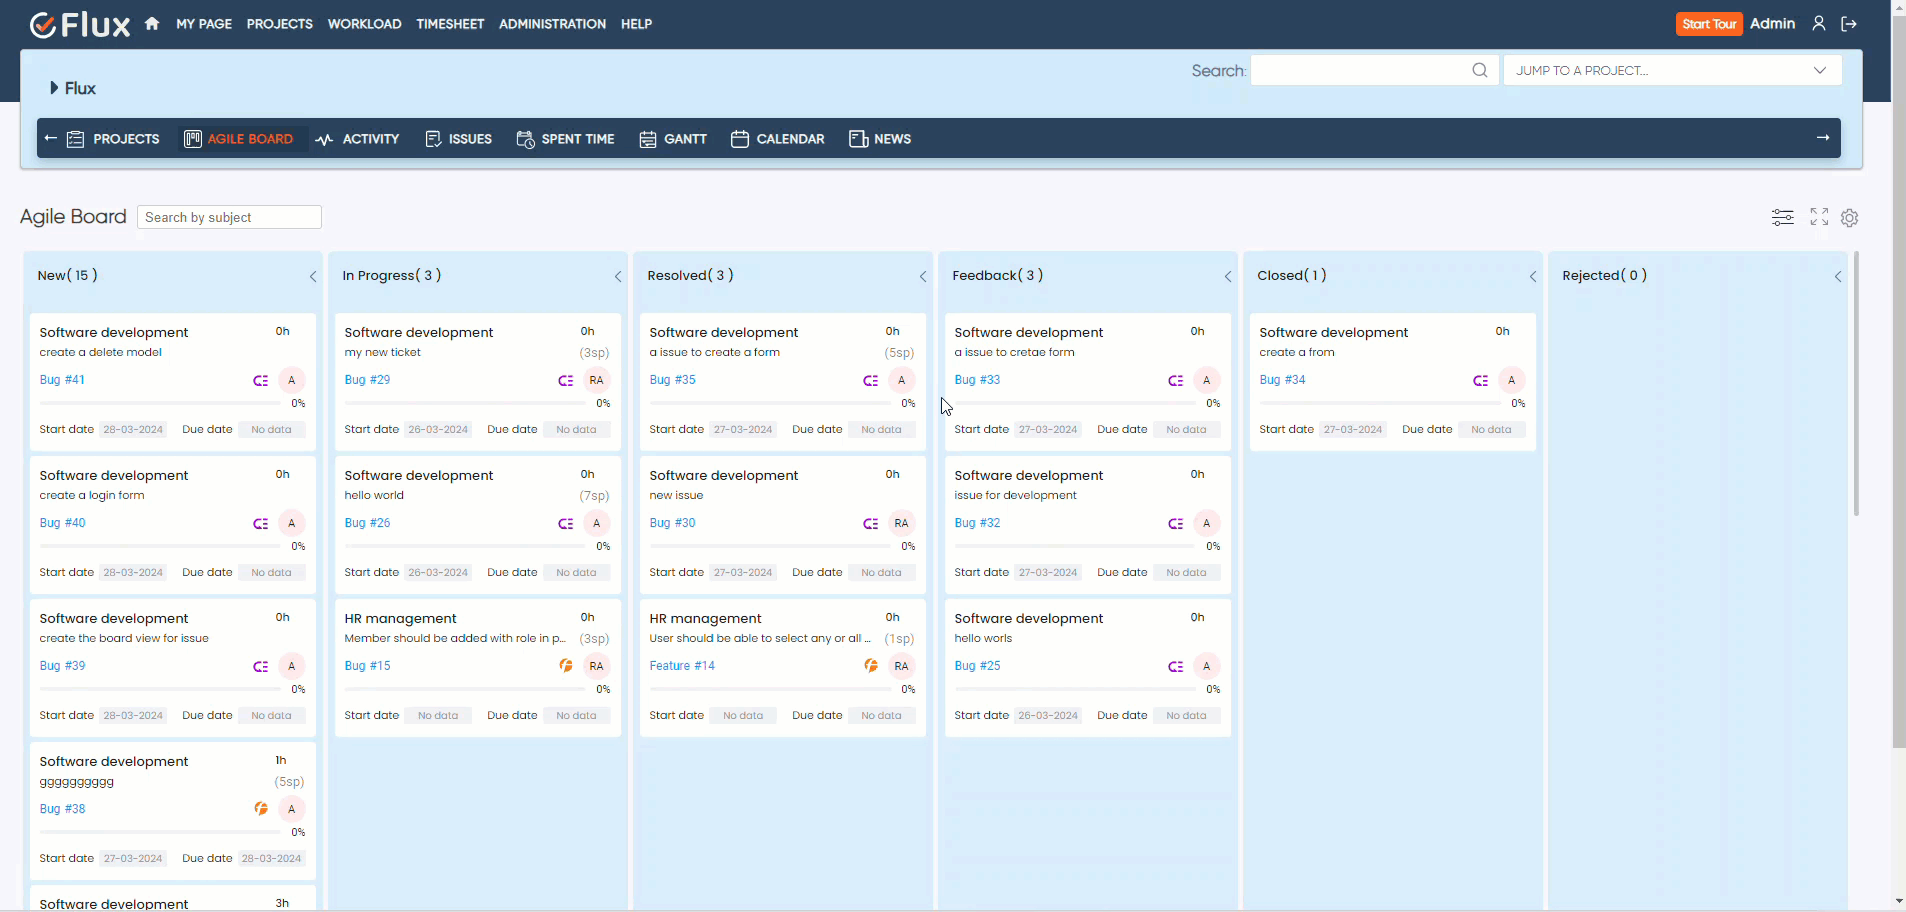Focus the Search by subject field
The height and width of the screenshot is (912, 1906).
coord(229,217)
